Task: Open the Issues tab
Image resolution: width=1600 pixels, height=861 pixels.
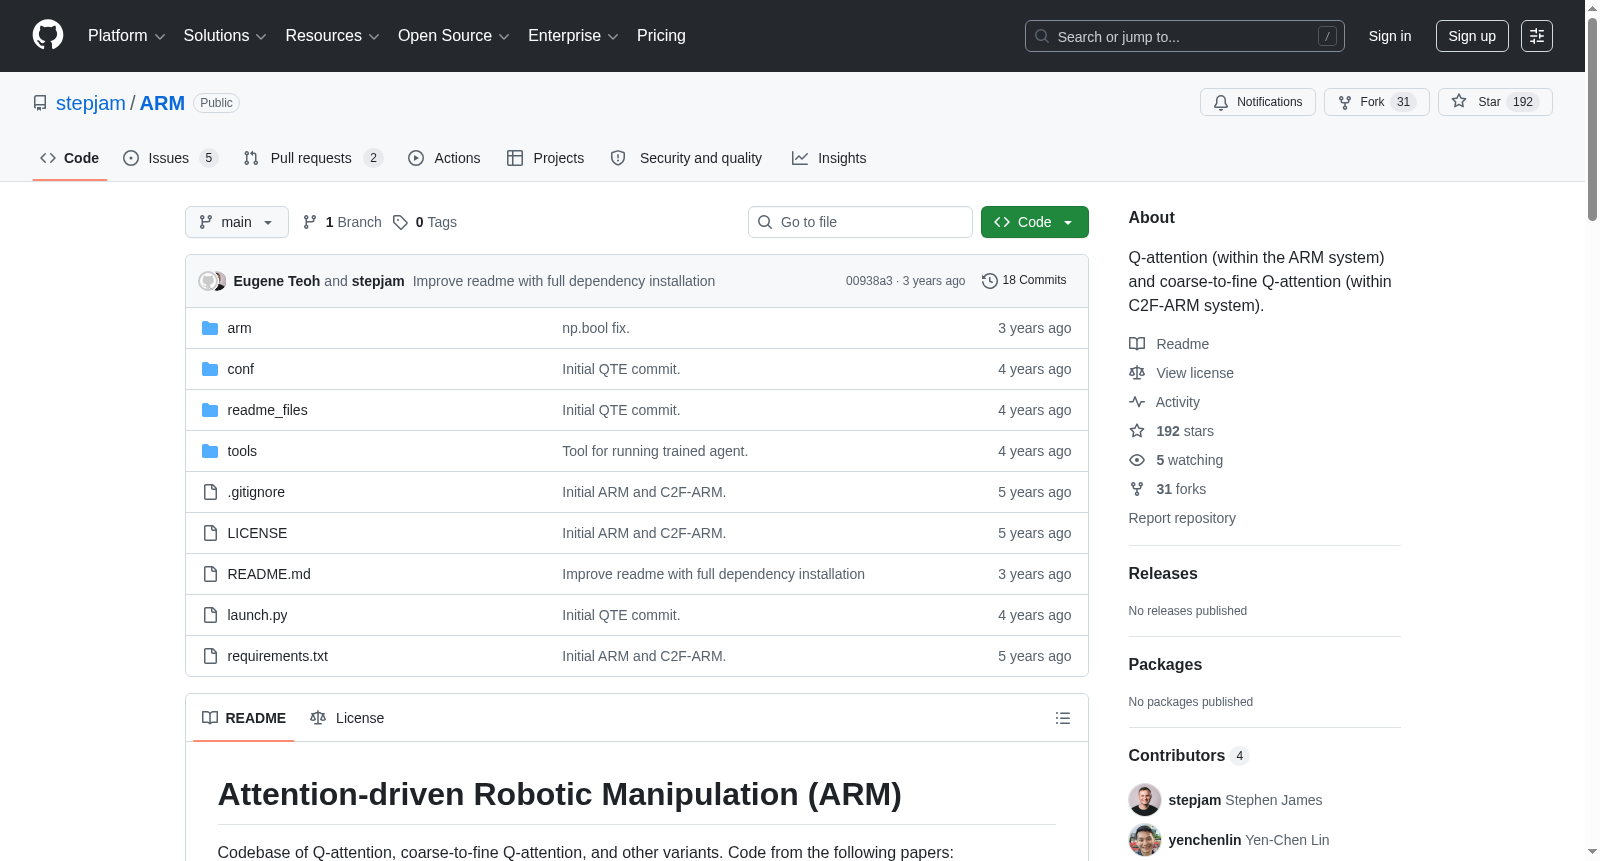Action: tap(170, 158)
